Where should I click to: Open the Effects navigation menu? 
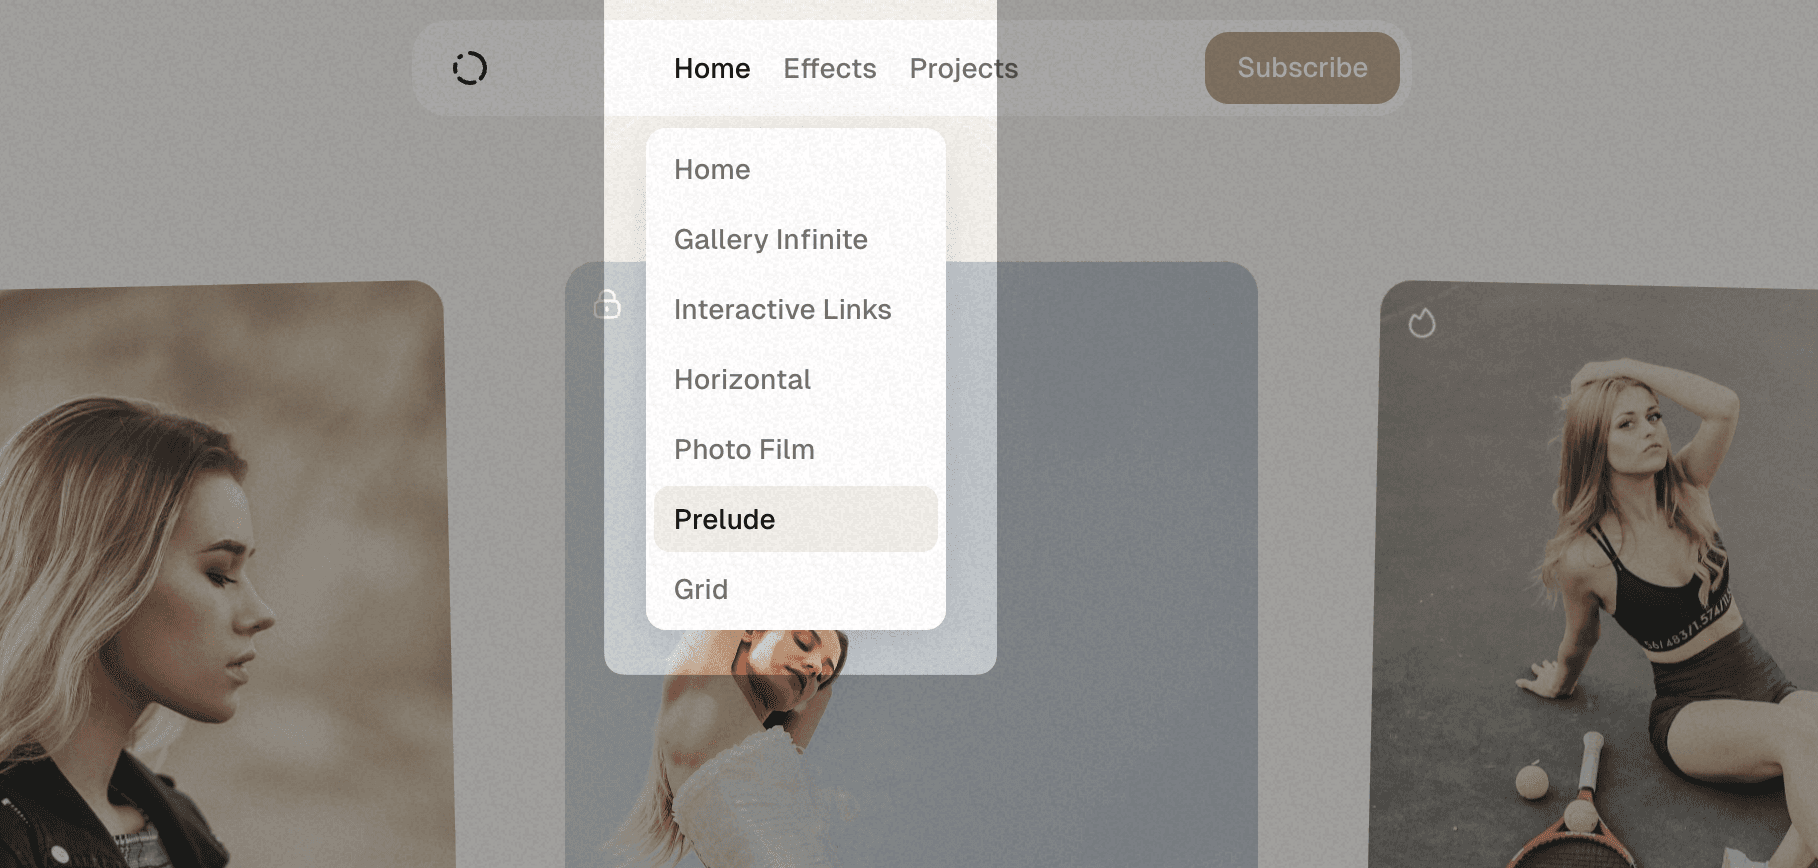tap(829, 68)
